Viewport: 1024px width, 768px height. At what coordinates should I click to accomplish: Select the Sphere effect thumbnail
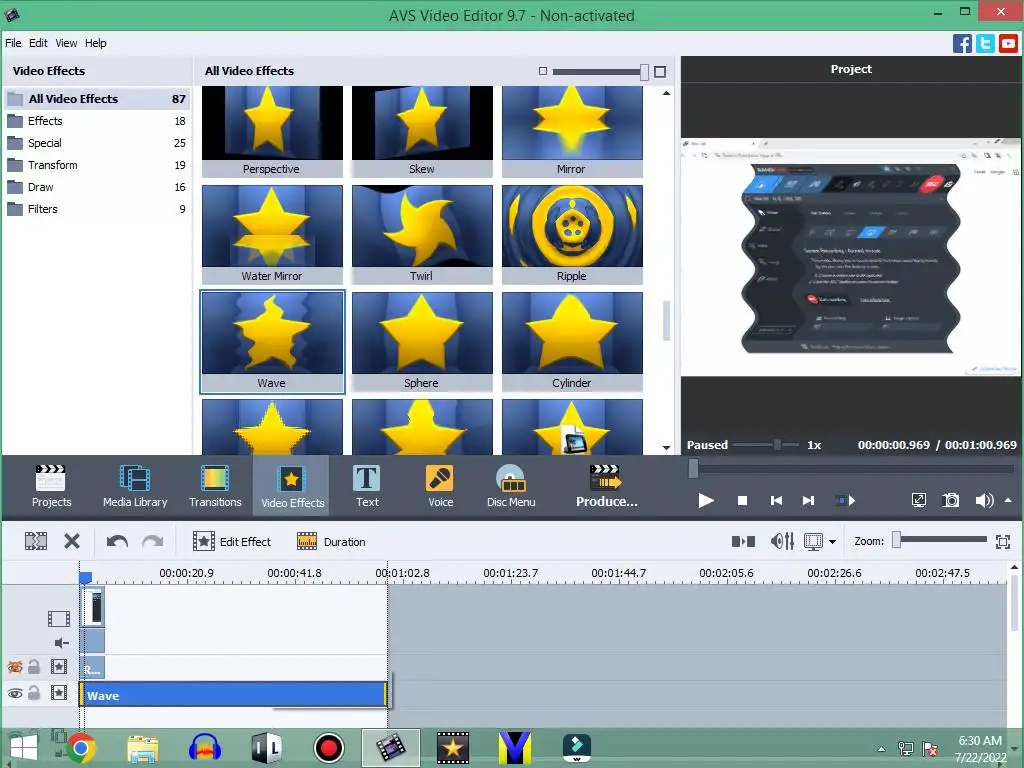point(422,342)
